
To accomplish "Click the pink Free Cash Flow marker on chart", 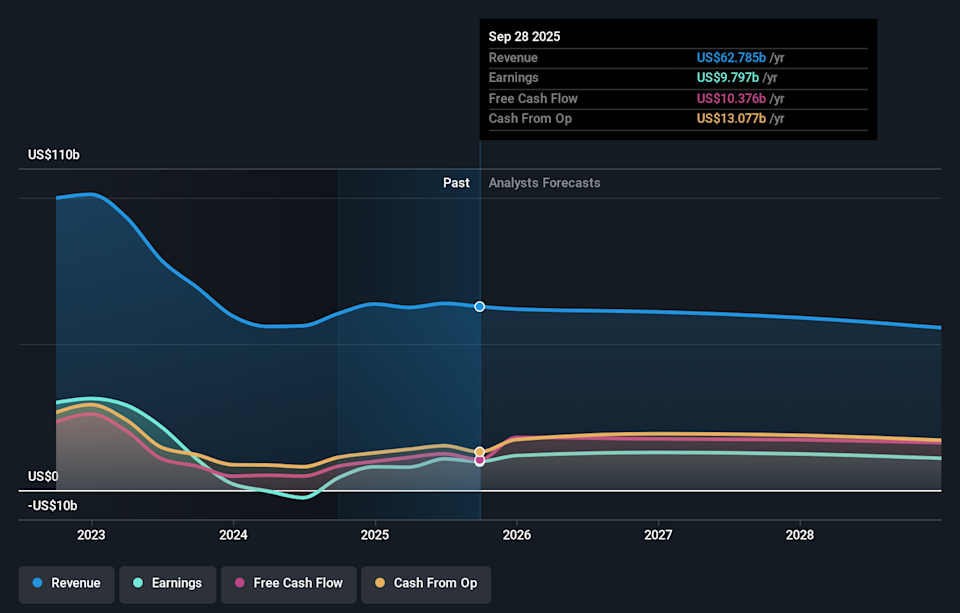I will [x=479, y=460].
